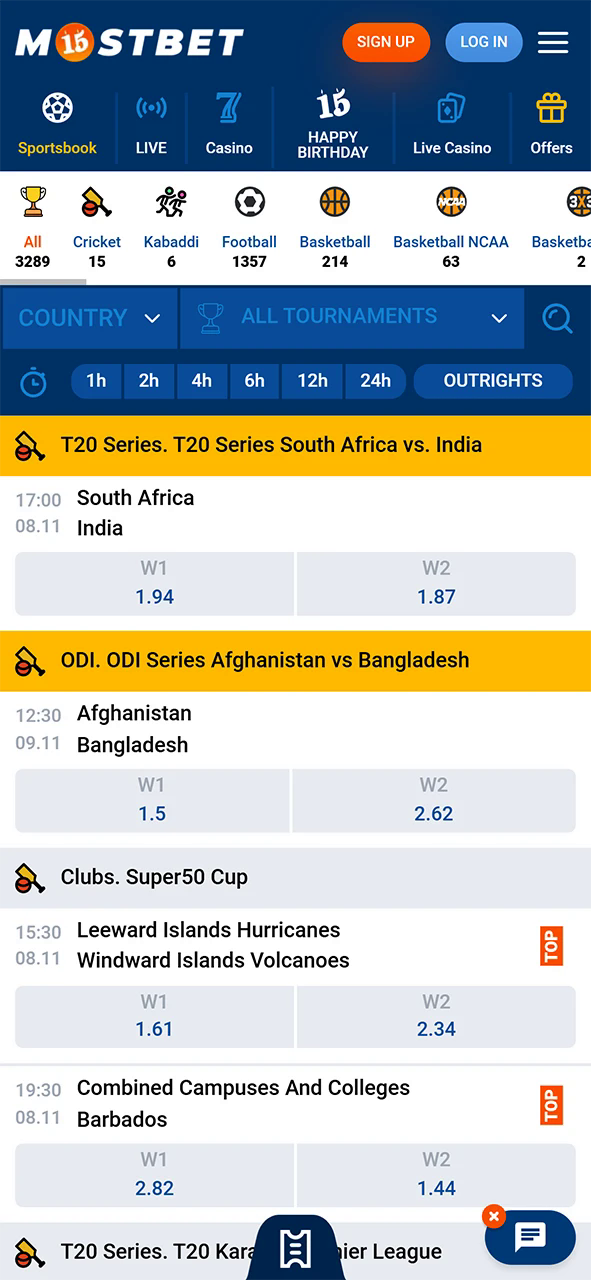591x1280 pixels.
Task: Open the Sportsbook section
Action: (x=57, y=121)
